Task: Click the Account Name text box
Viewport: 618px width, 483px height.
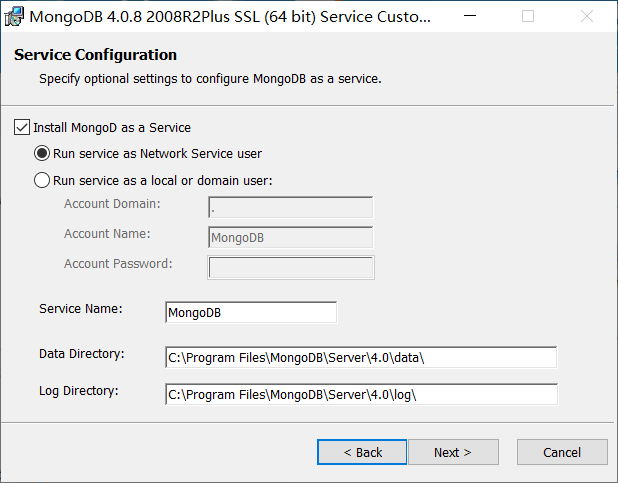Action: [x=290, y=237]
